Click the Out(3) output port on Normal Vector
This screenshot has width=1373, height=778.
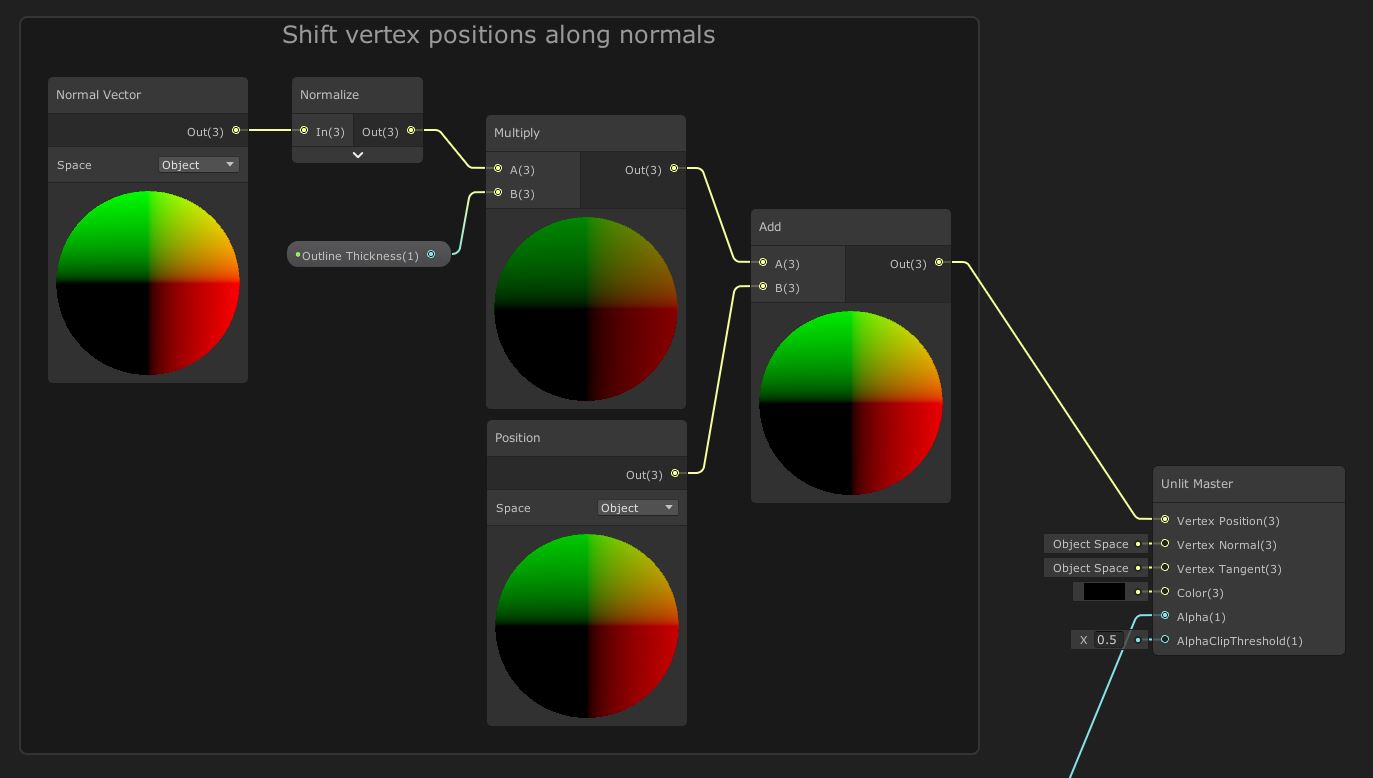click(x=236, y=130)
